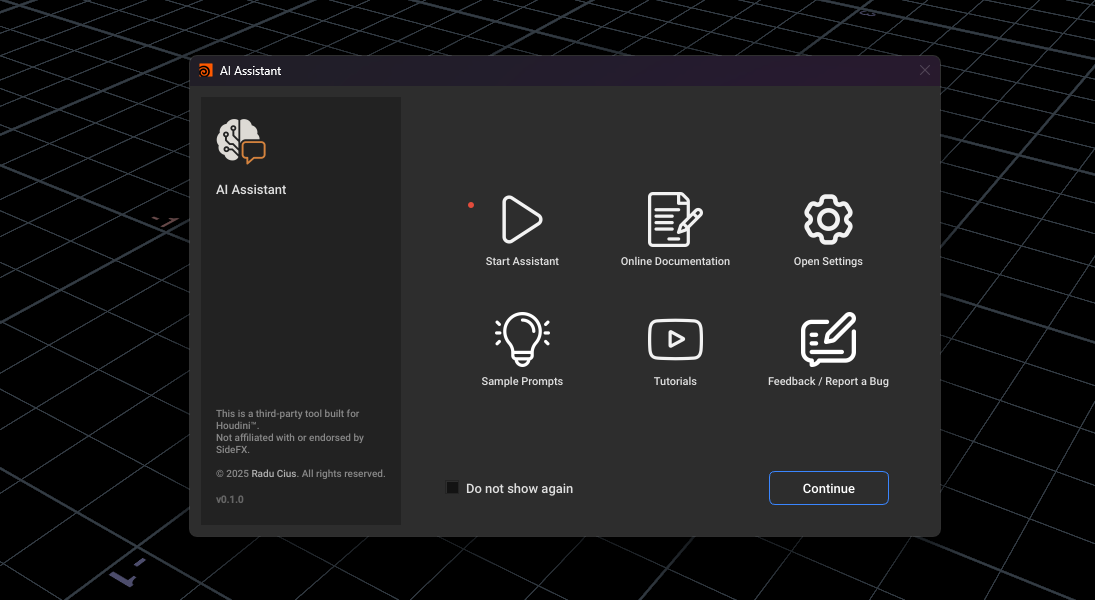Click the third-party tool disclaimer text
Image resolution: width=1095 pixels, height=600 pixels.
coord(290,431)
